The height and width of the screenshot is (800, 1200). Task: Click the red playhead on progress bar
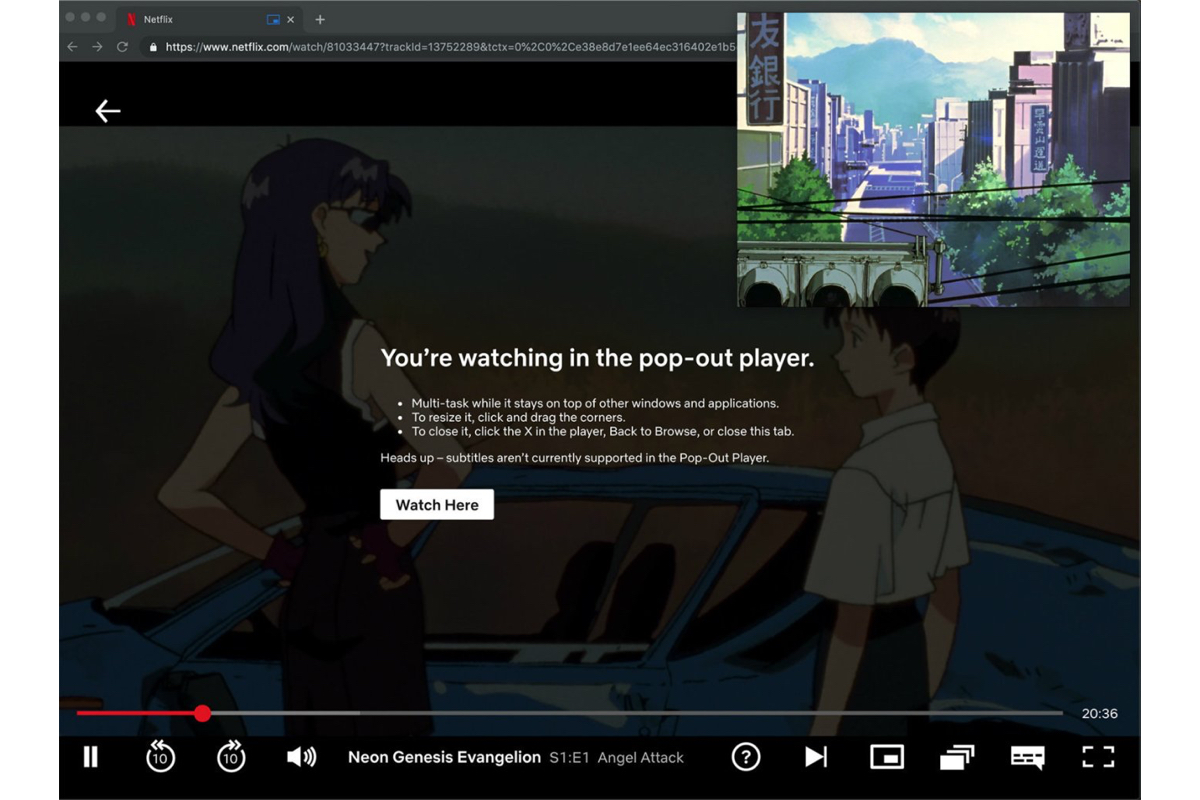tap(202, 713)
